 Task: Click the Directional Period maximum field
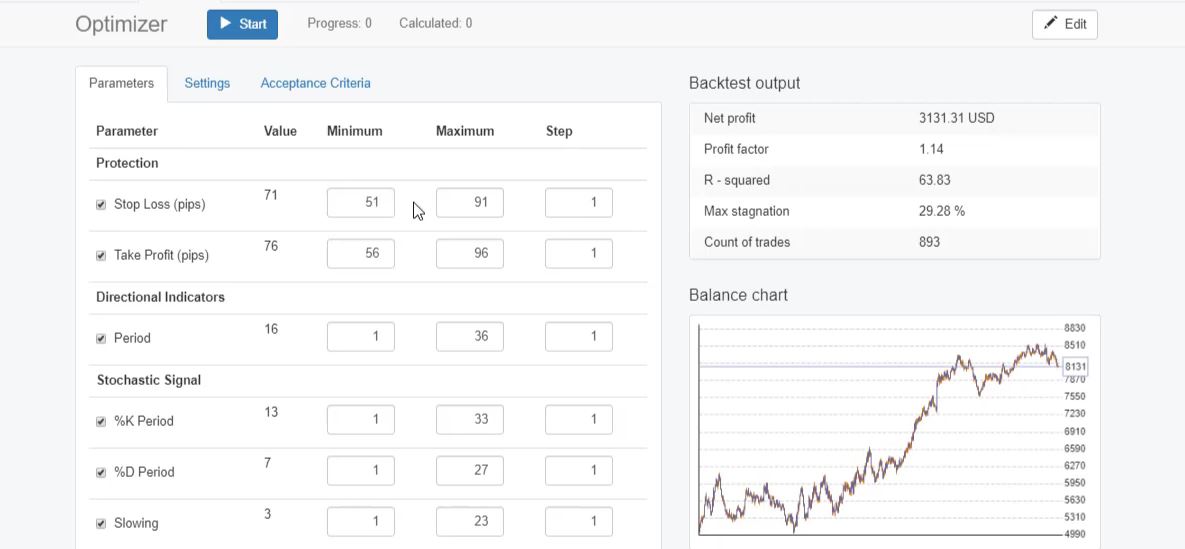tap(469, 337)
